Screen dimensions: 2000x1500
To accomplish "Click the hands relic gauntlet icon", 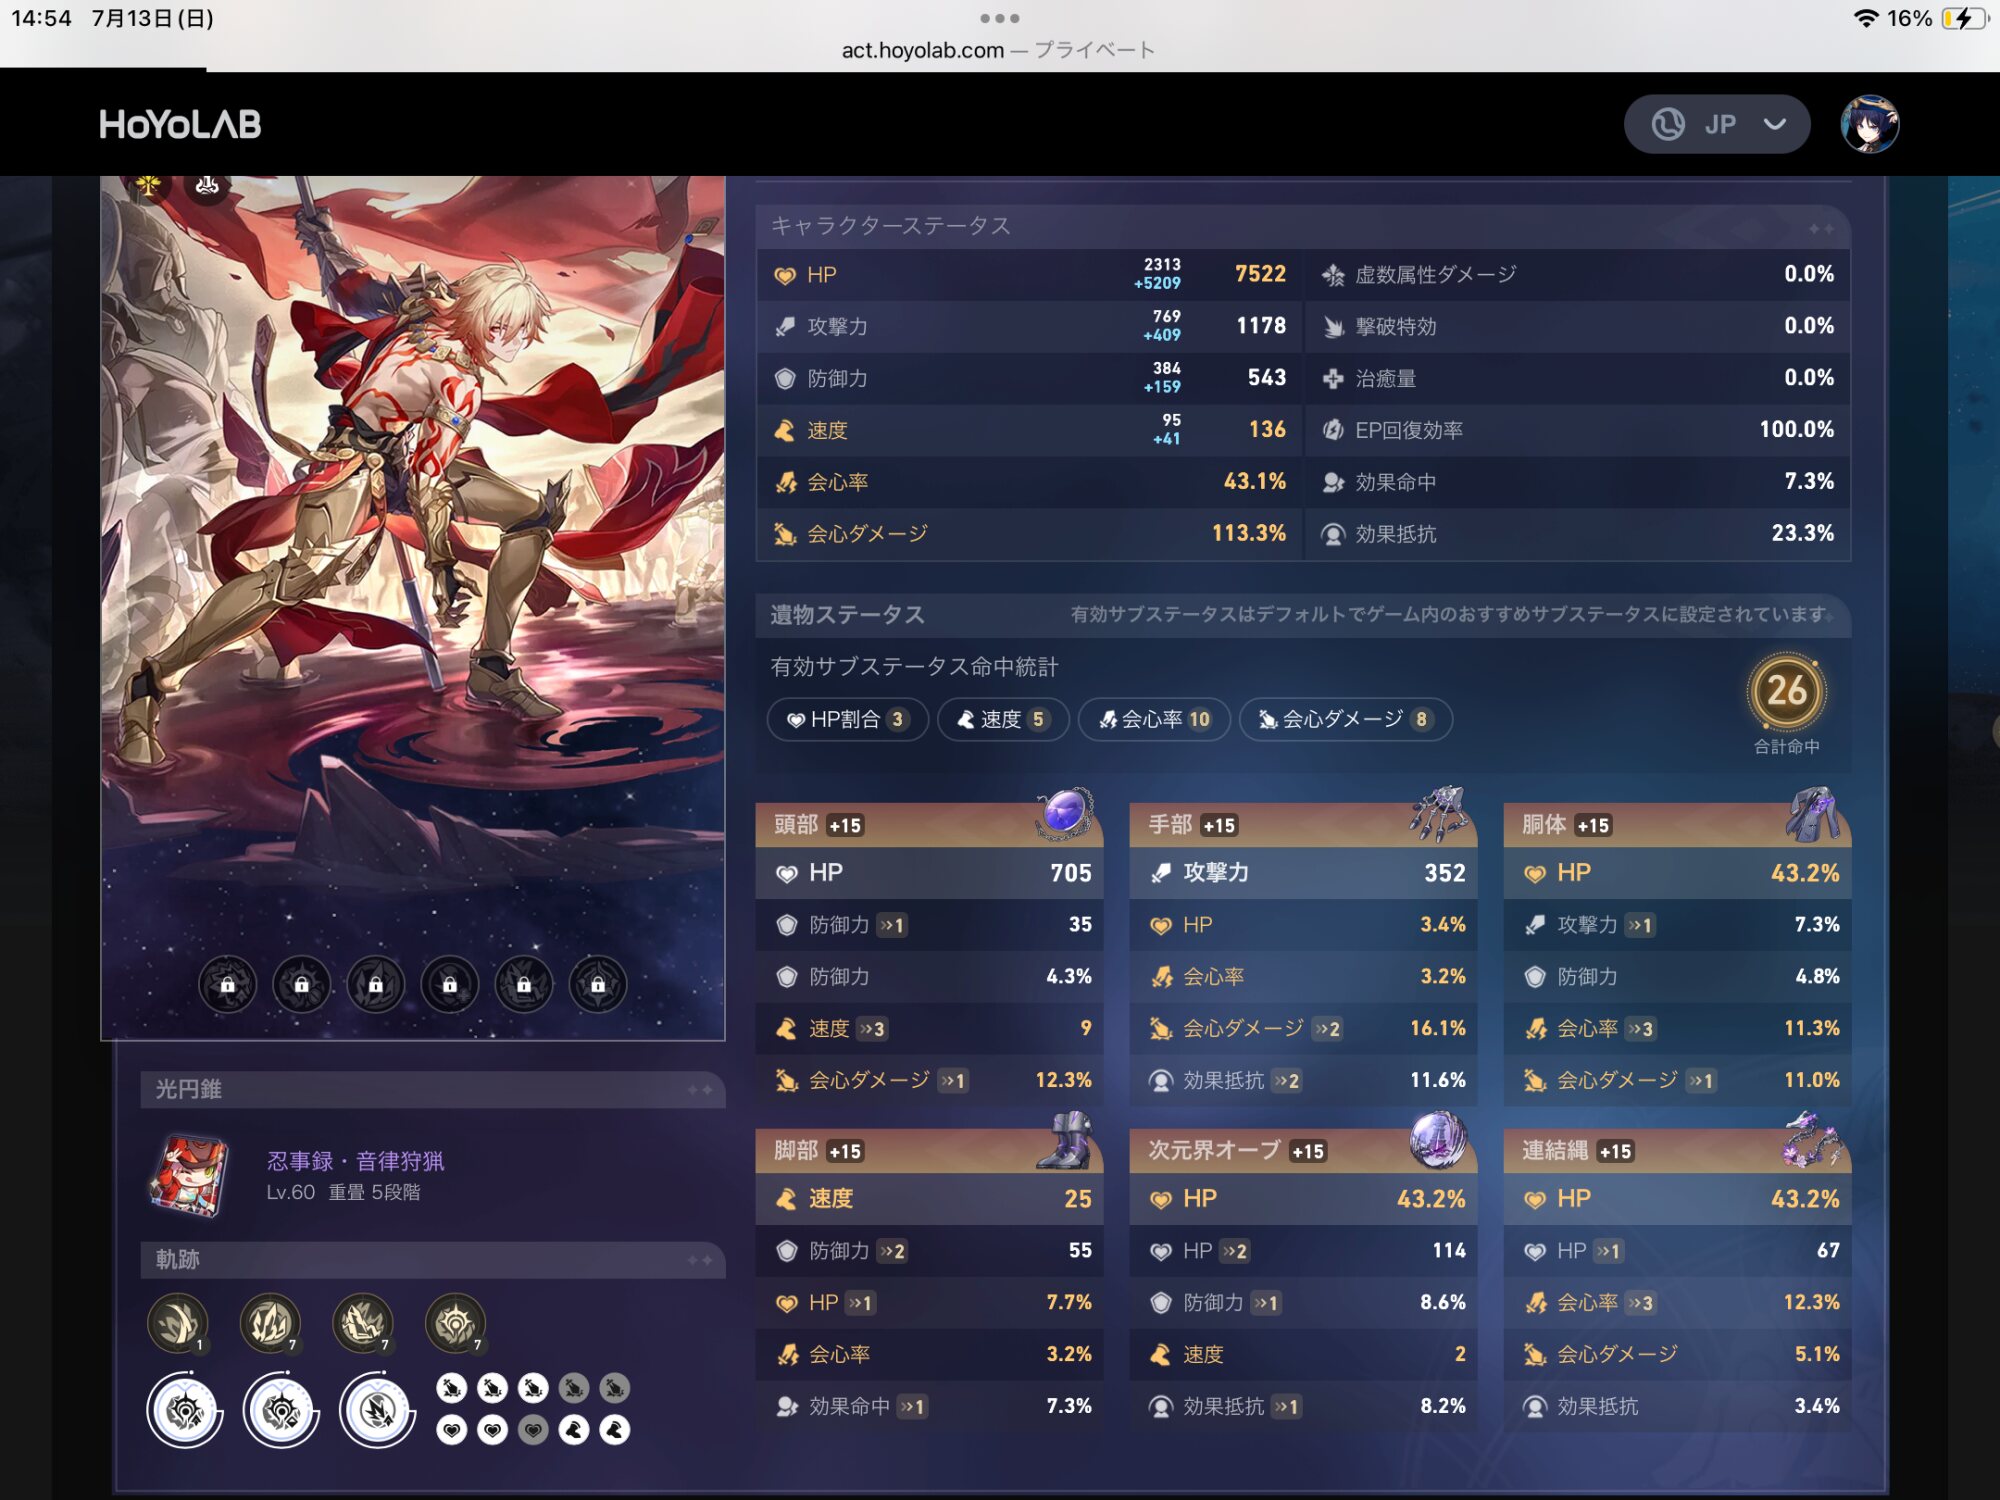I will pos(1438,813).
